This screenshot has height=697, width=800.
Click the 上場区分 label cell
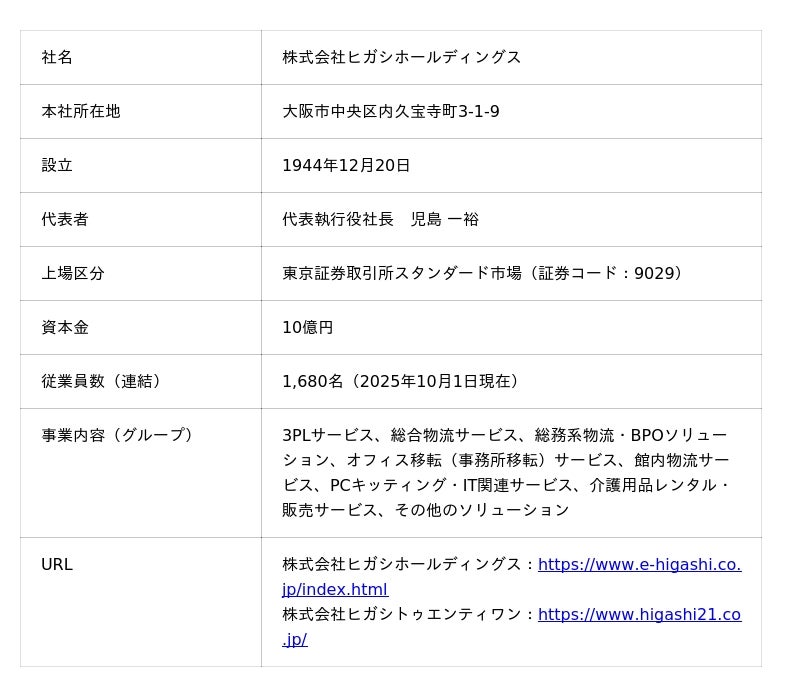pos(73,274)
